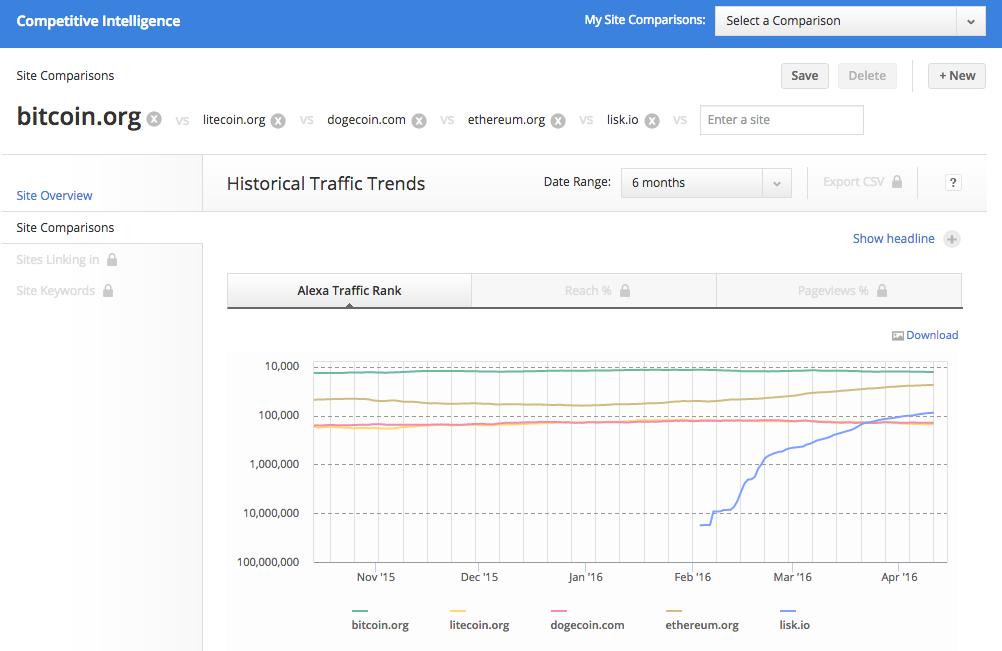
Task: Click dogecoin.com in the comparison row
Action: [366, 120]
